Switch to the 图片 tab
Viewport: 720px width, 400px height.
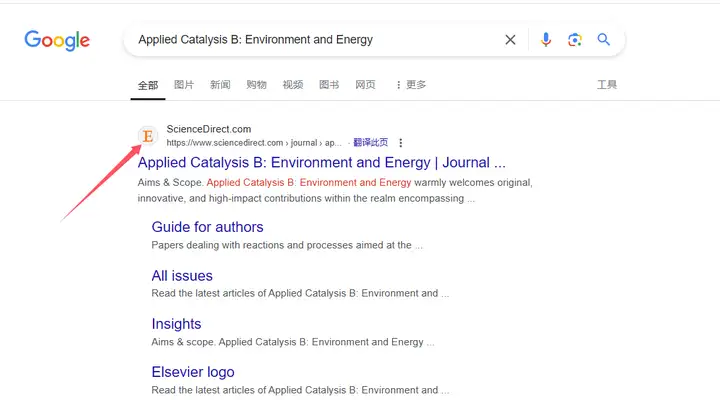[184, 85]
